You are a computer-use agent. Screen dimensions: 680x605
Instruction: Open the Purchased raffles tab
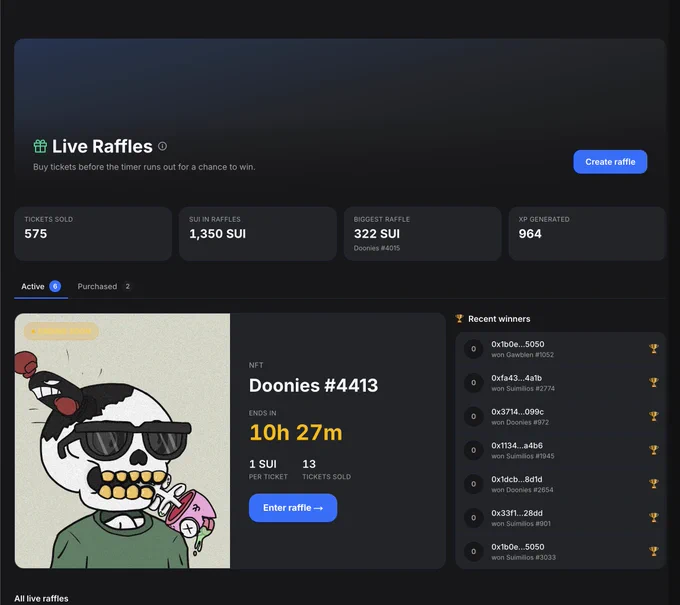pos(104,286)
